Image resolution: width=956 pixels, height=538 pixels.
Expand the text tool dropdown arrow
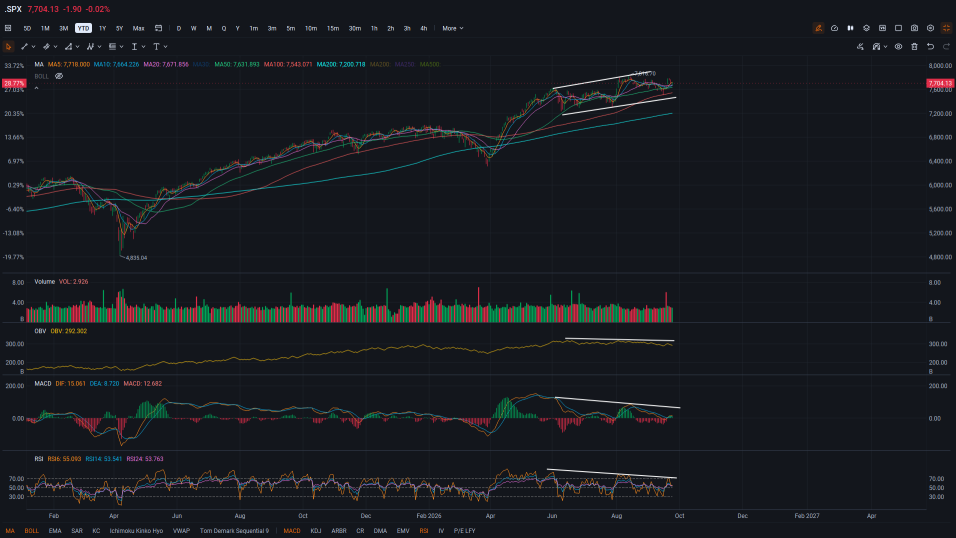tap(165, 46)
